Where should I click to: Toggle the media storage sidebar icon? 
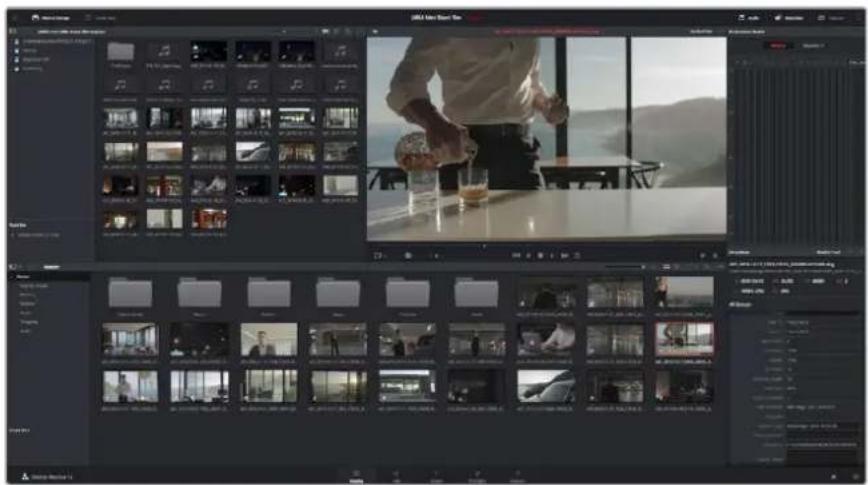click(12, 32)
